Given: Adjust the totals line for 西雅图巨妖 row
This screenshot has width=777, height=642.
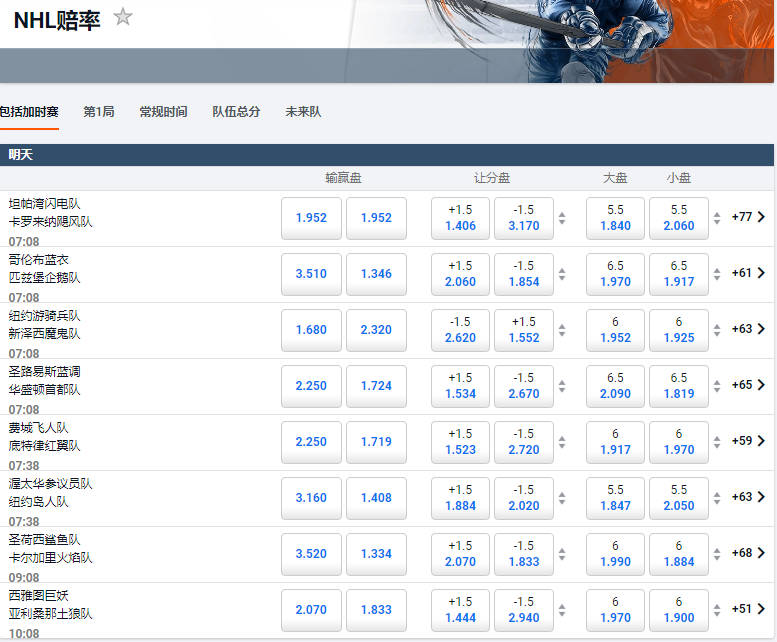Looking at the screenshot, I should pyautogui.click(x=716, y=610).
